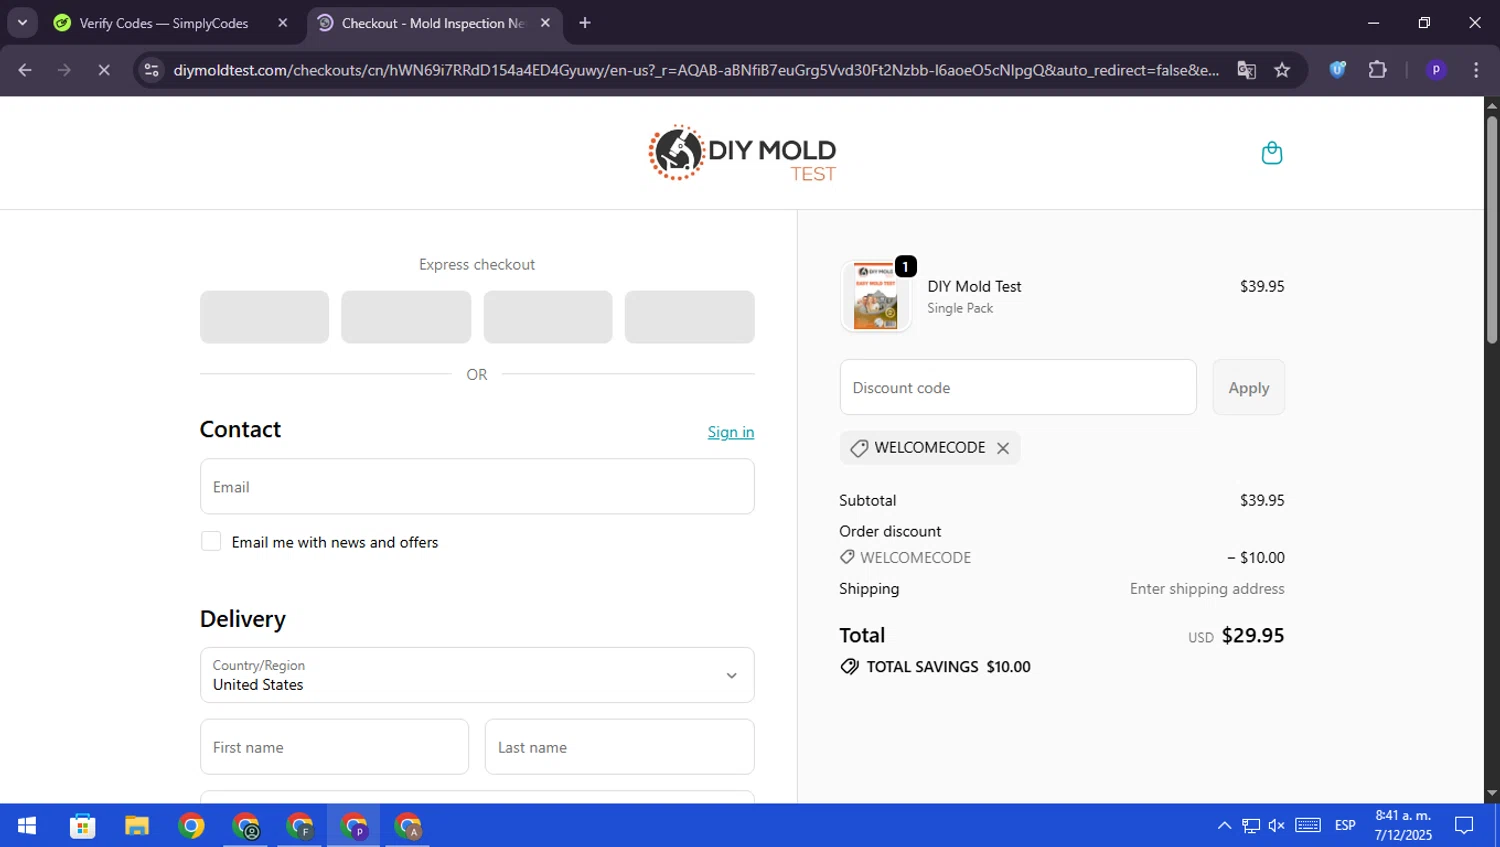The image size is (1500, 847).
Task: Focus the Last name field
Action: 620,747
